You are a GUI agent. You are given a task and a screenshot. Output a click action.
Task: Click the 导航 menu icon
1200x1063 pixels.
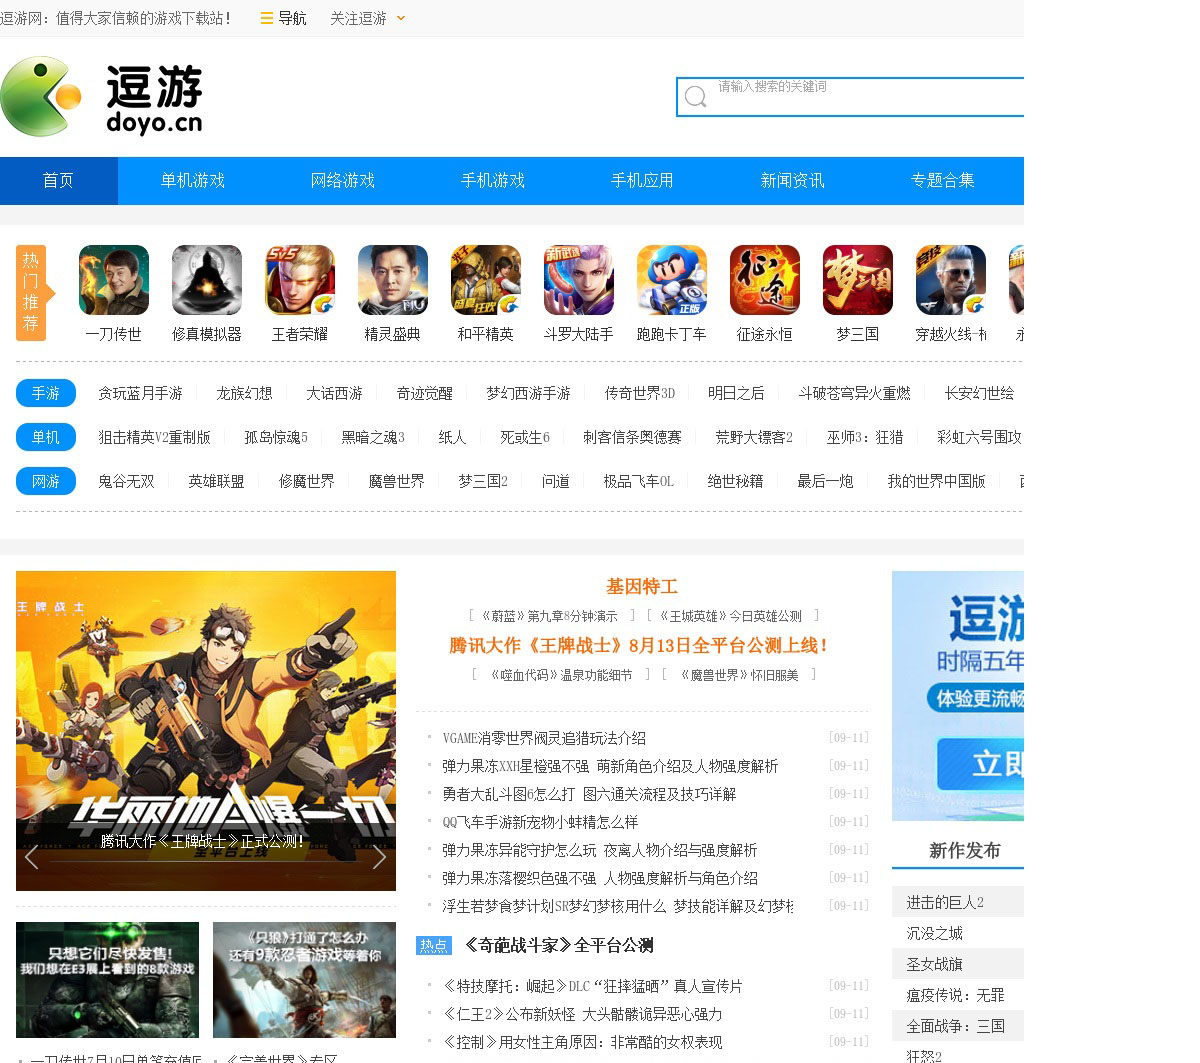tap(267, 18)
